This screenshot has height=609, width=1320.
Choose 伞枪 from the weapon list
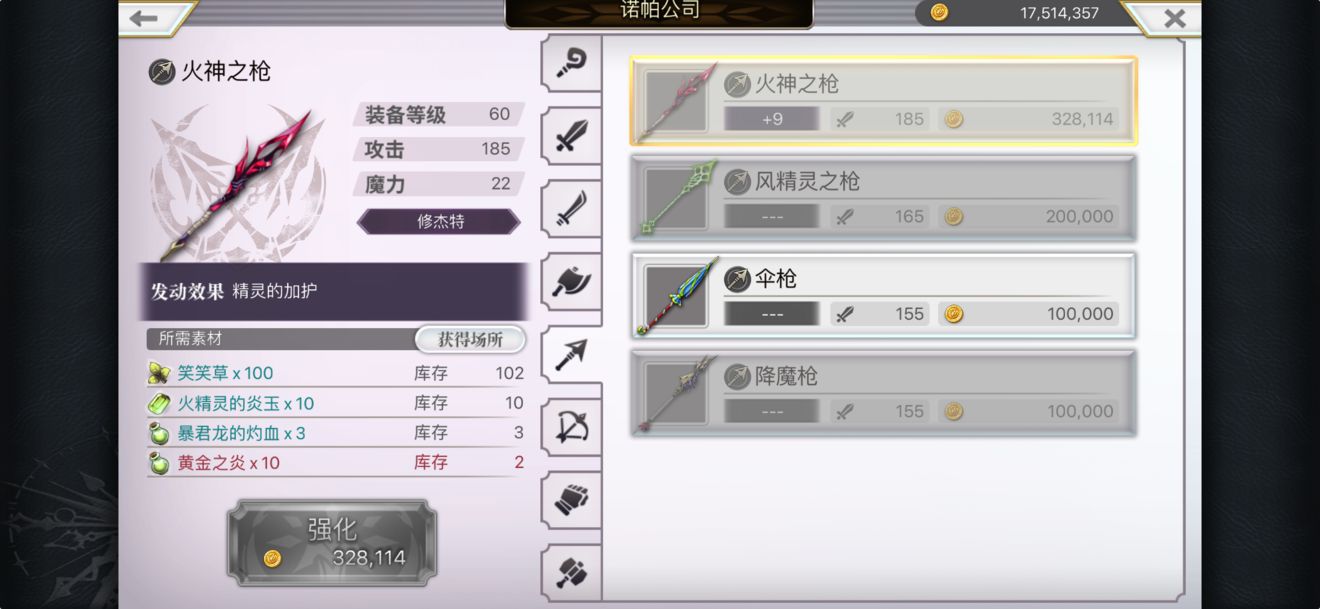tap(883, 296)
